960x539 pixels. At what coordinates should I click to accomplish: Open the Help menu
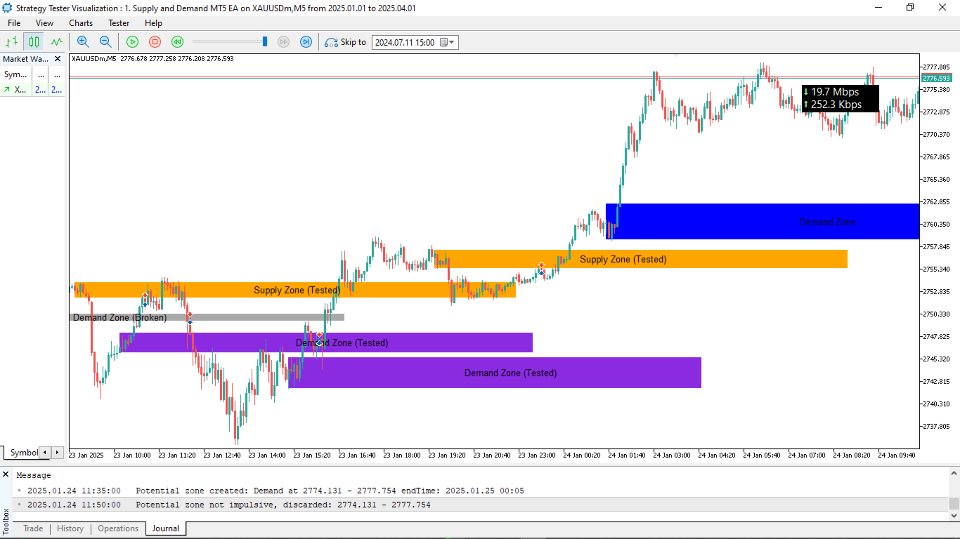(153, 23)
